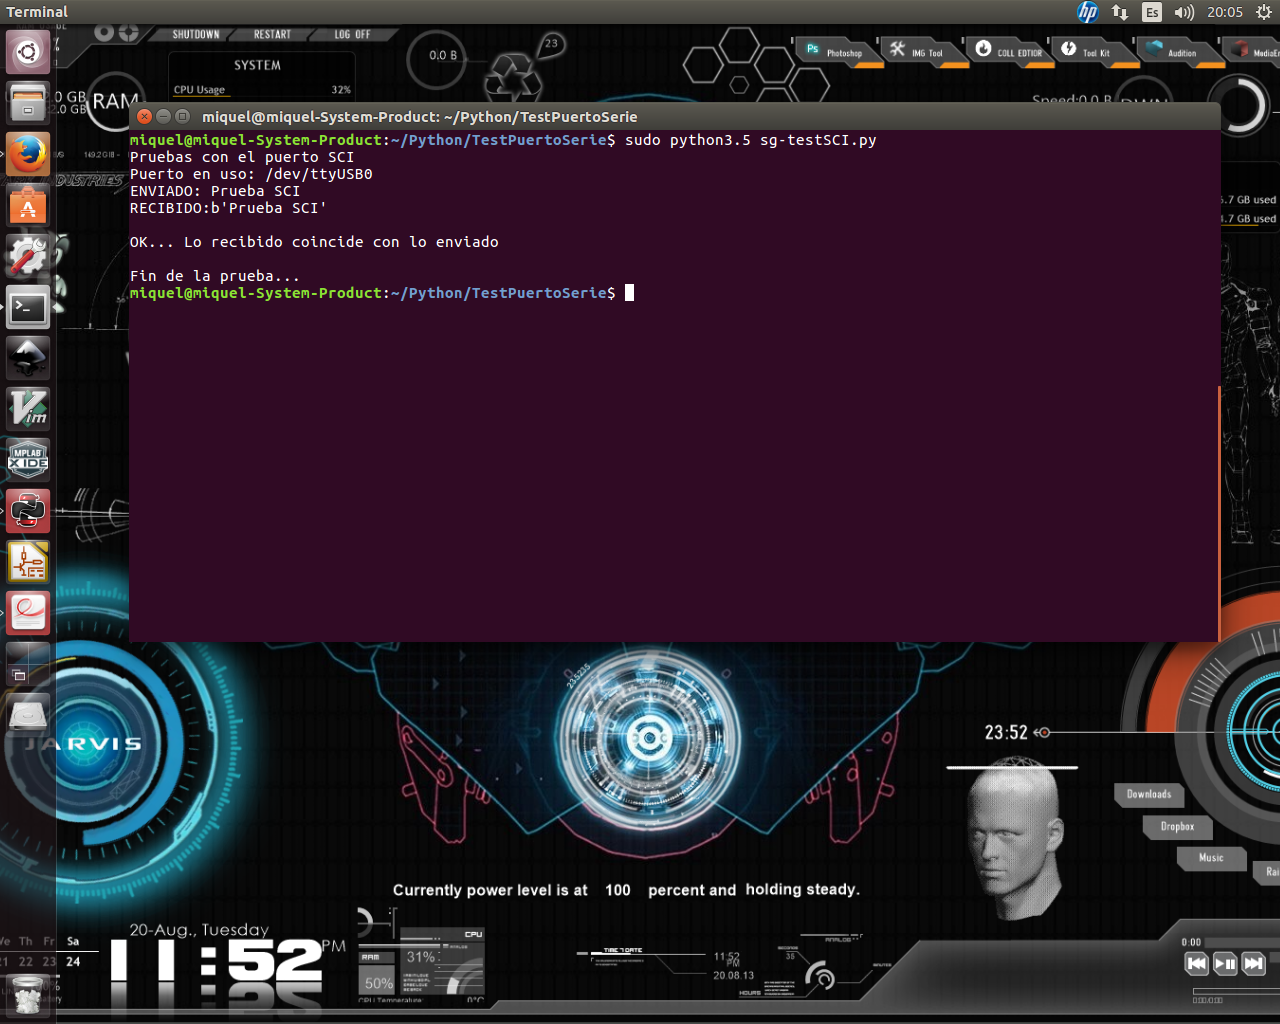Click the RECIBIDO output line
Image resolution: width=1280 pixels, height=1024 pixels.
pyautogui.click(x=228, y=208)
